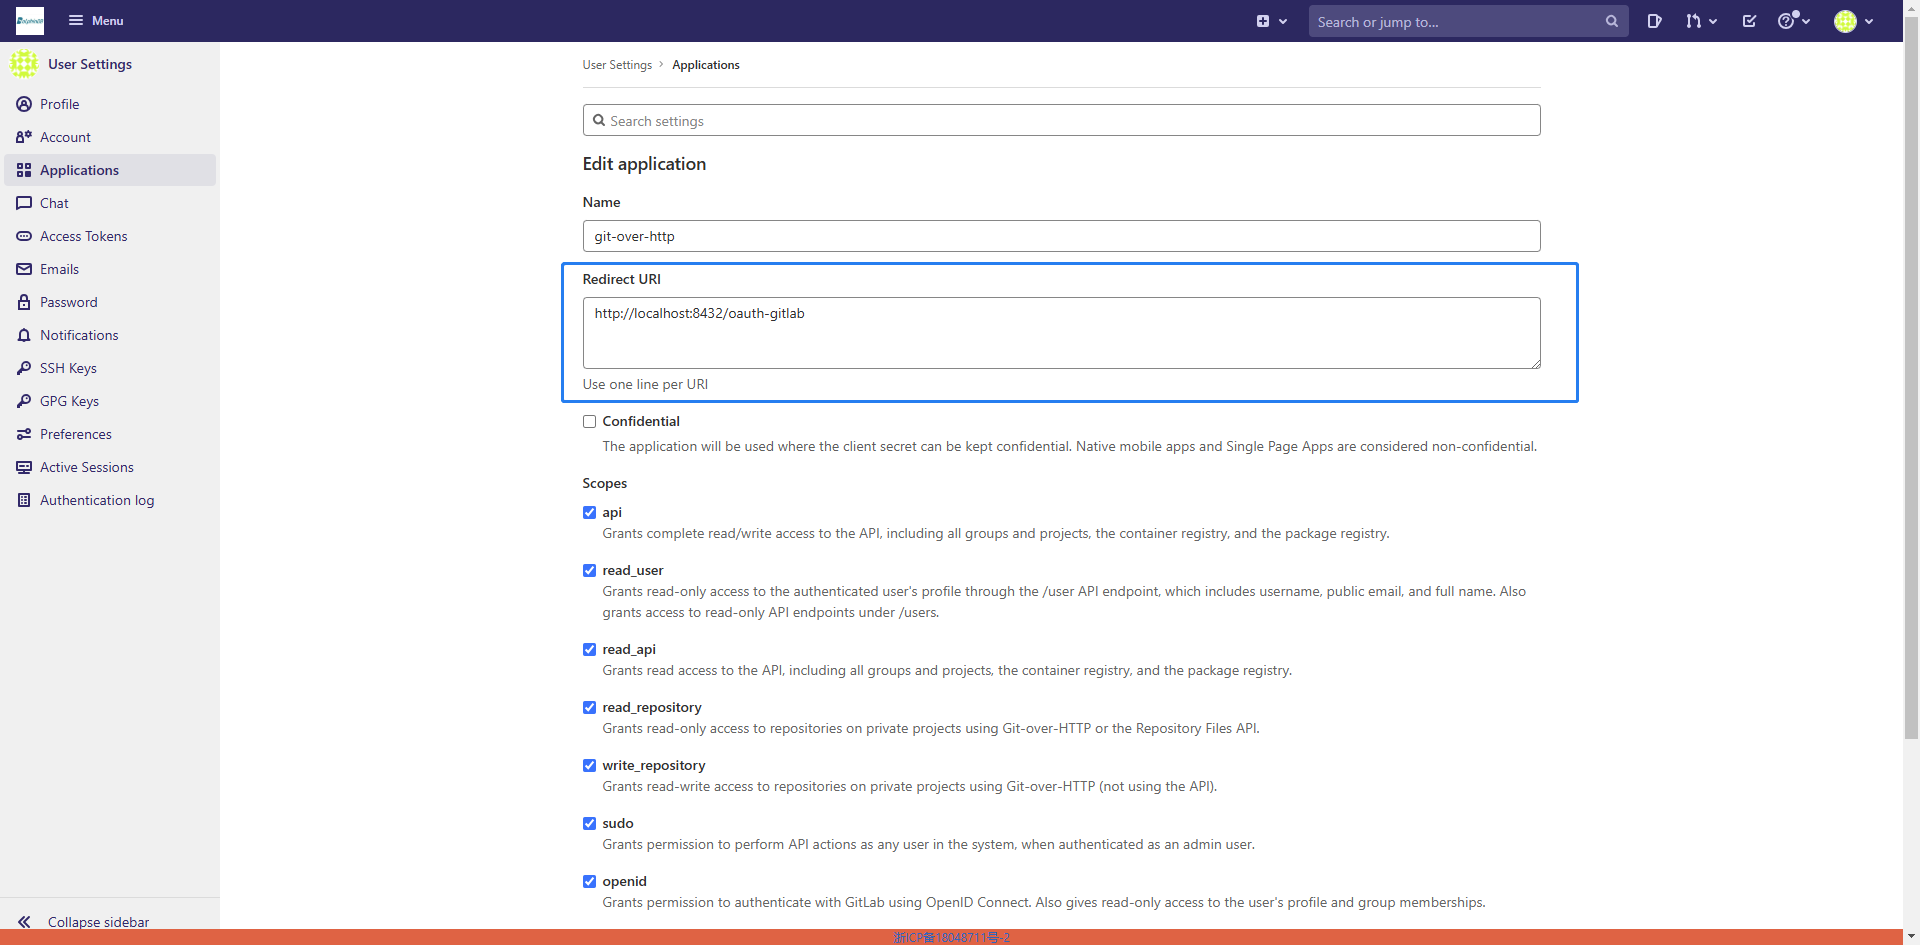This screenshot has height=945, width=1920.
Task: Enable the Confidential checkbox
Action: click(590, 422)
